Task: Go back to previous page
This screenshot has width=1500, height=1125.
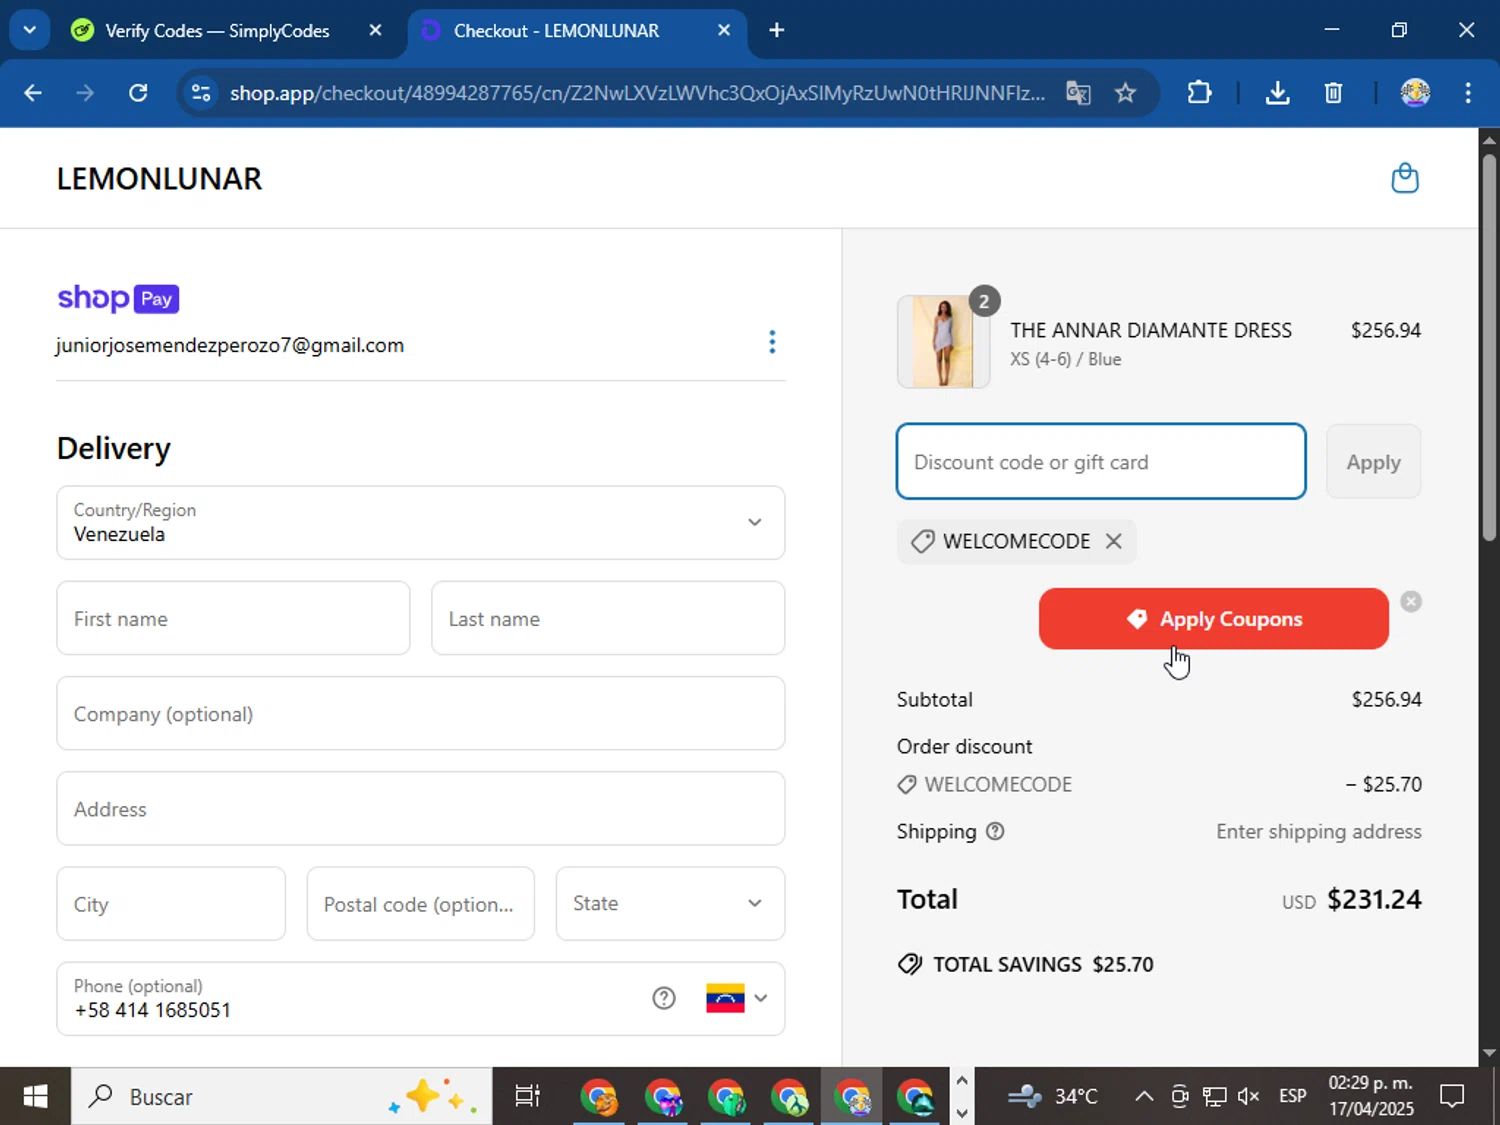Action: tap(33, 93)
